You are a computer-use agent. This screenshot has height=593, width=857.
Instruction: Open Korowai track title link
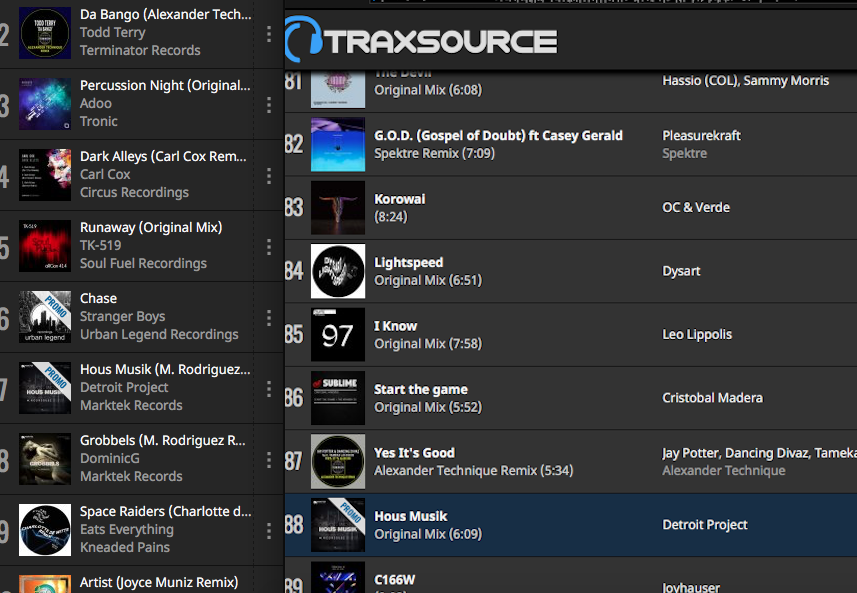click(400, 199)
